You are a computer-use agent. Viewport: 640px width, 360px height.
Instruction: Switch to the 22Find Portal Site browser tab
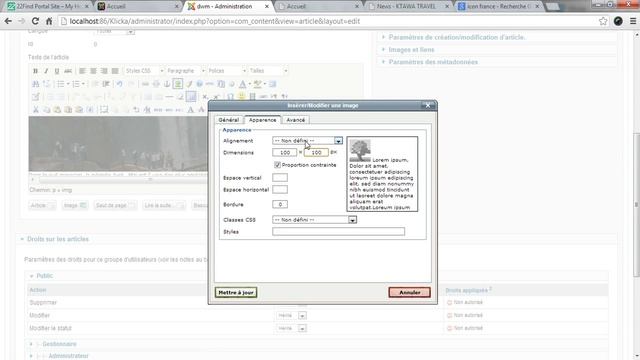click(x=48, y=7)
